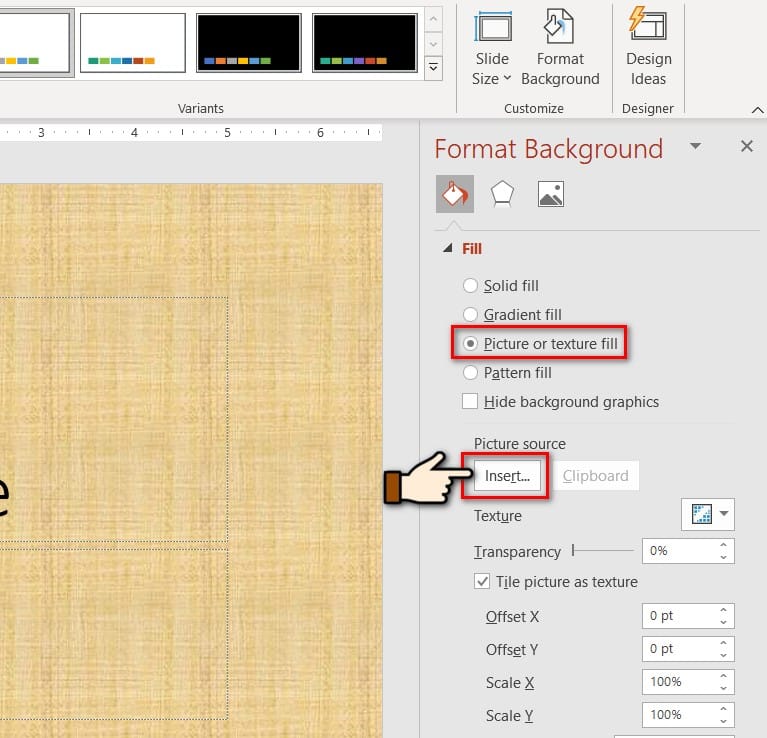Choose the Gradient fill option
Screen dimensions: 767x738
click(x=471, y=315)
